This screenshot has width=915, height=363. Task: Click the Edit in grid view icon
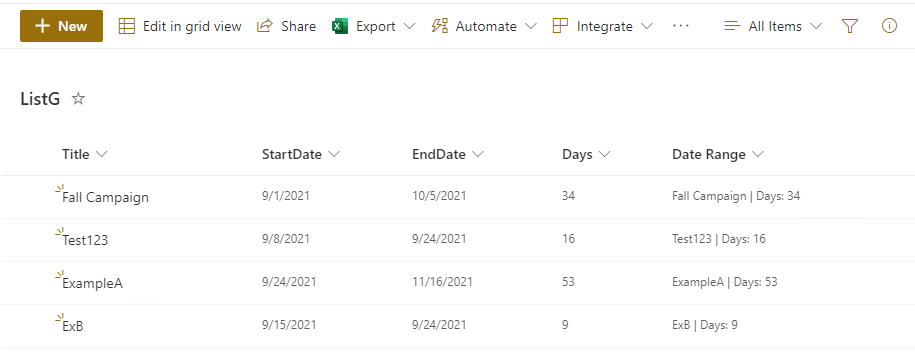pos(127,26)
